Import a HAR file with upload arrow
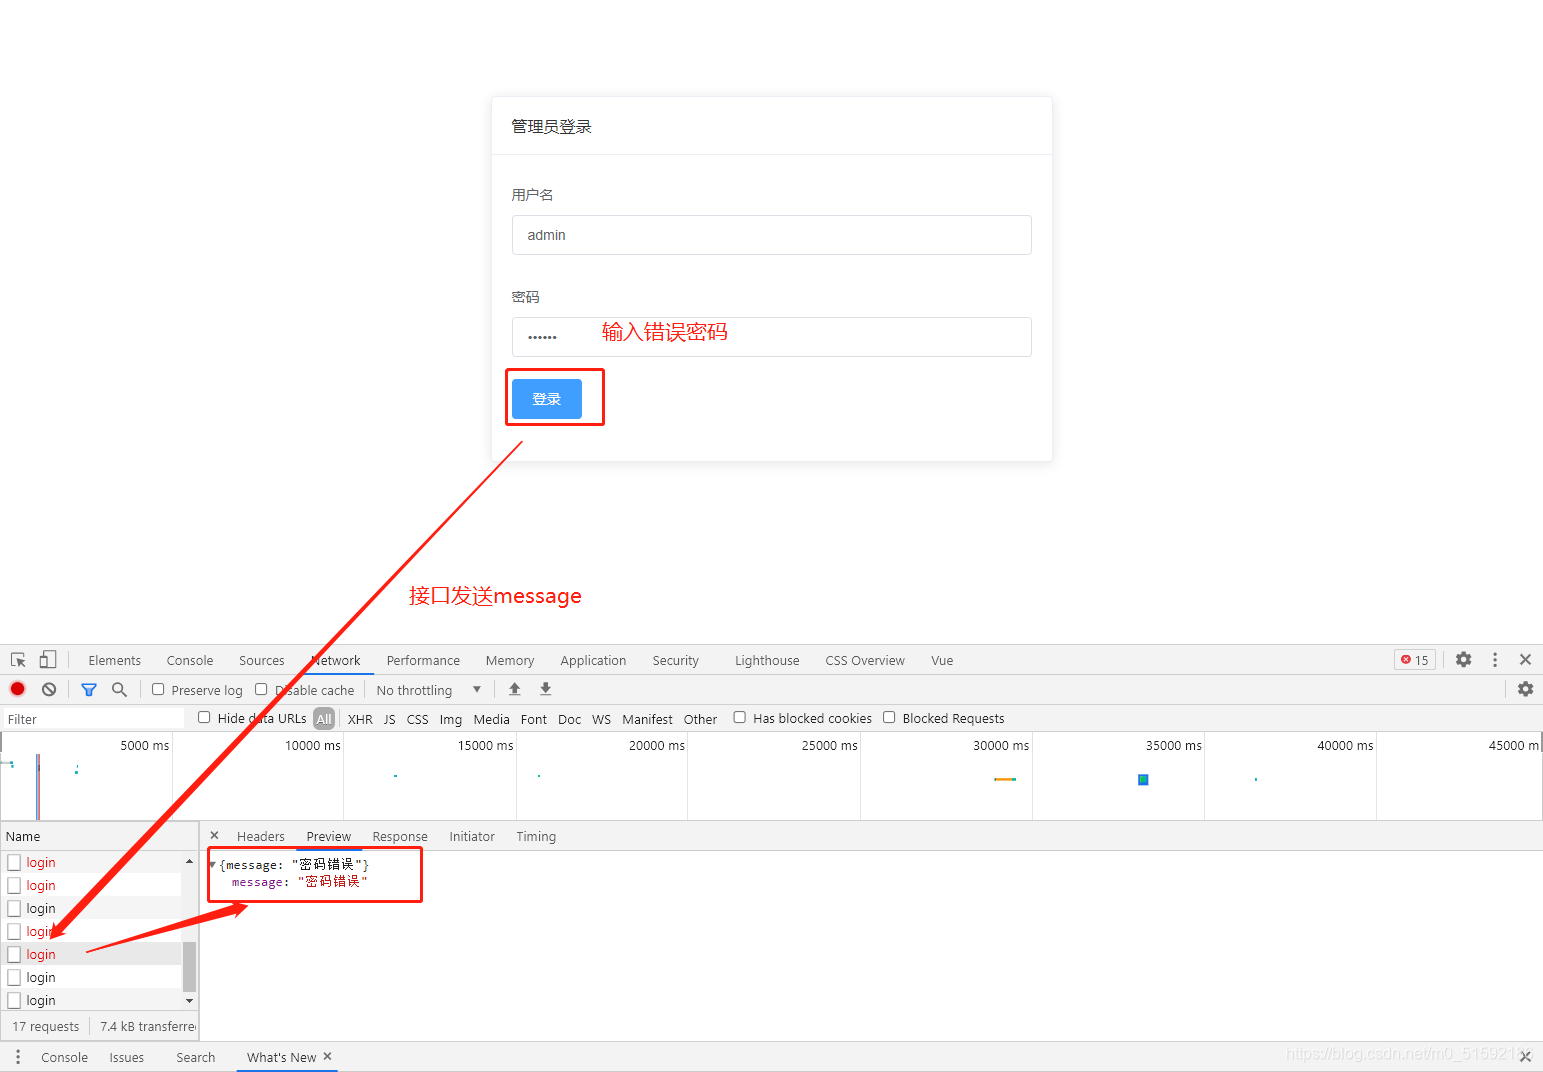 click(x=514, y=689)
